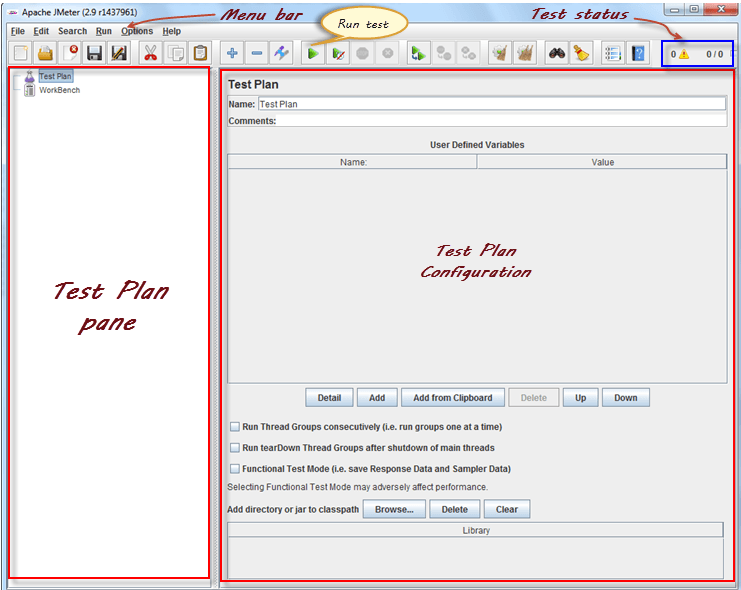
Task: Click the Browse... classpath button
Action: (x=394, y=509)
